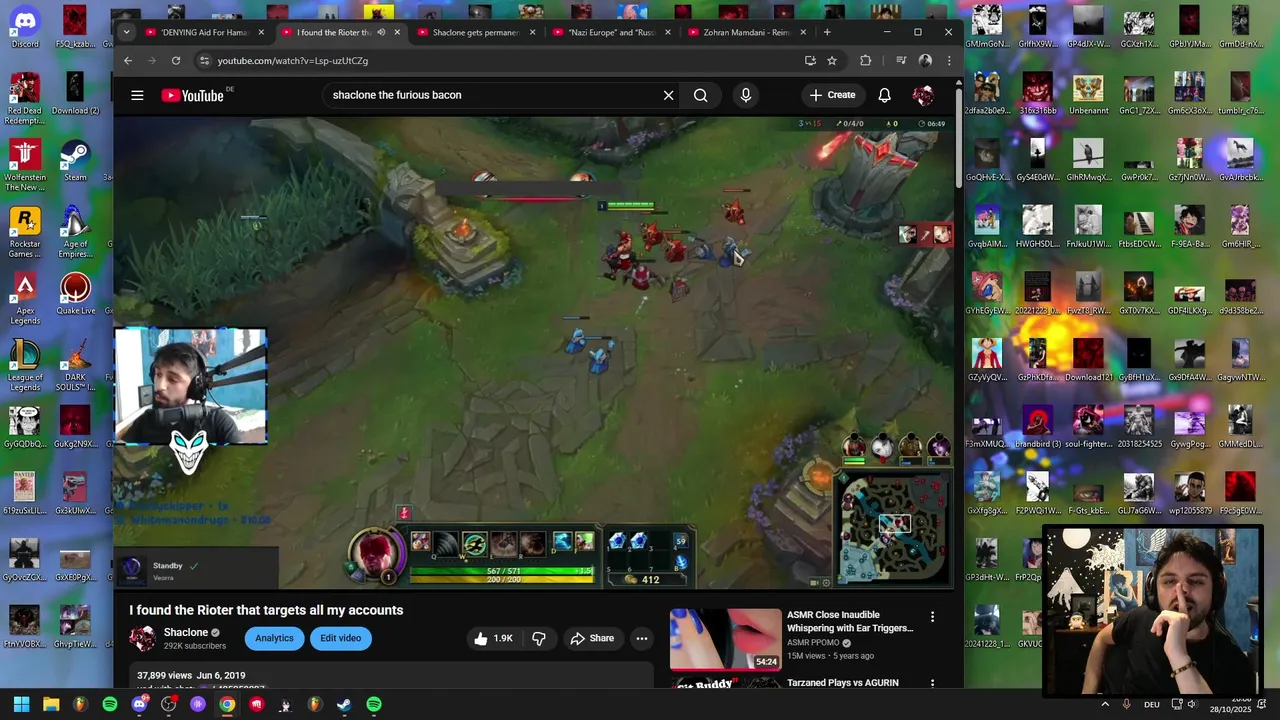Open Age of Empires desktop shortcut
Image resolution: width=1280 pixels, height=720 pixels.
point(75,232)
